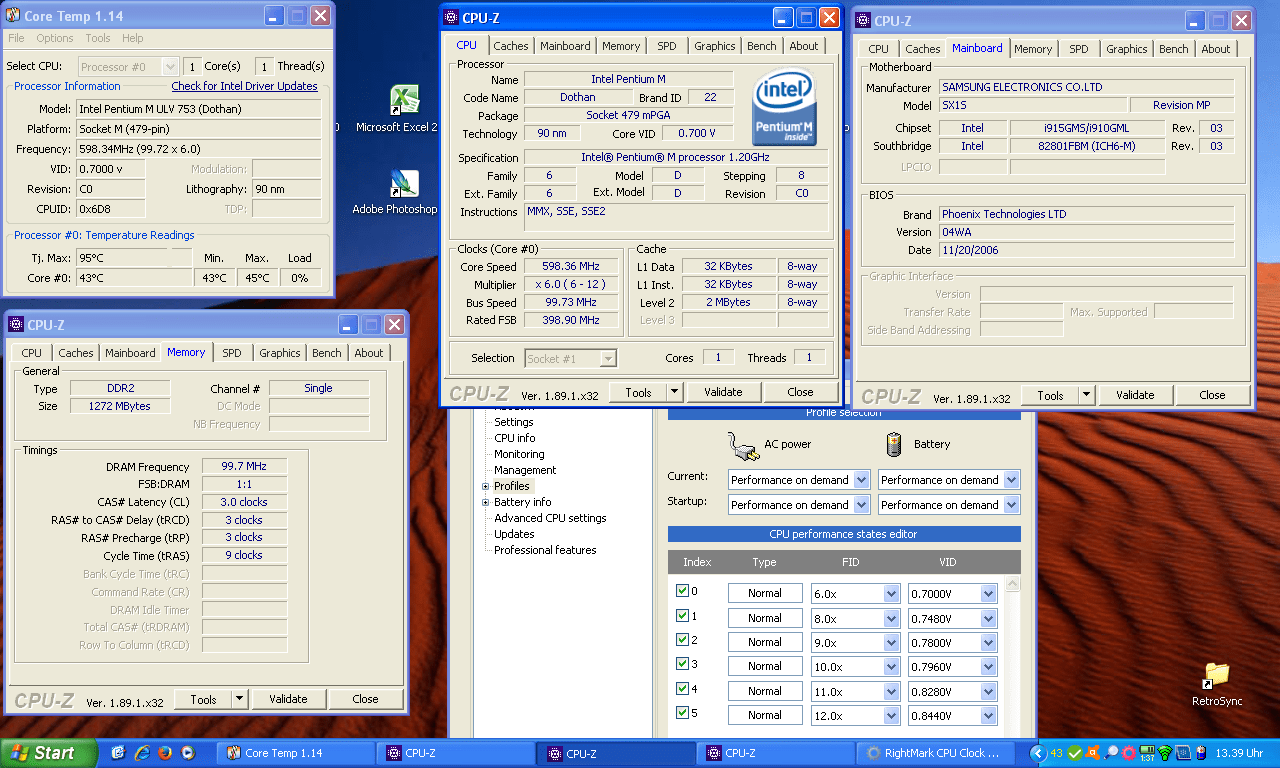Click the red gear RMClock tray icon
Image resolution: width=1280 pixels, height=768 pixels.
click(x=1129, y=753)
